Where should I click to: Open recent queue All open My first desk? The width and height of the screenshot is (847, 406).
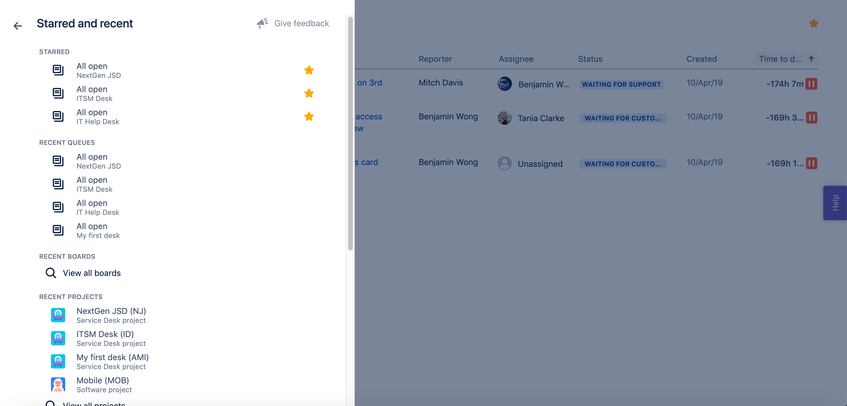click(x=92, y=230)
